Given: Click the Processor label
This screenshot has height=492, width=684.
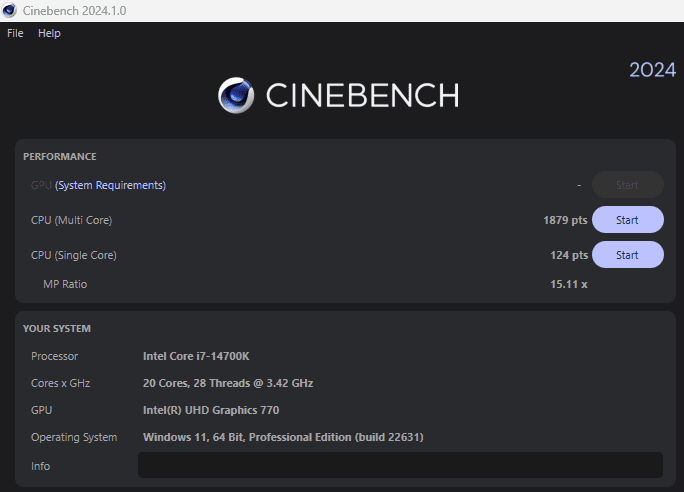Looking at the screenshot, I should [x=55, y=356].
